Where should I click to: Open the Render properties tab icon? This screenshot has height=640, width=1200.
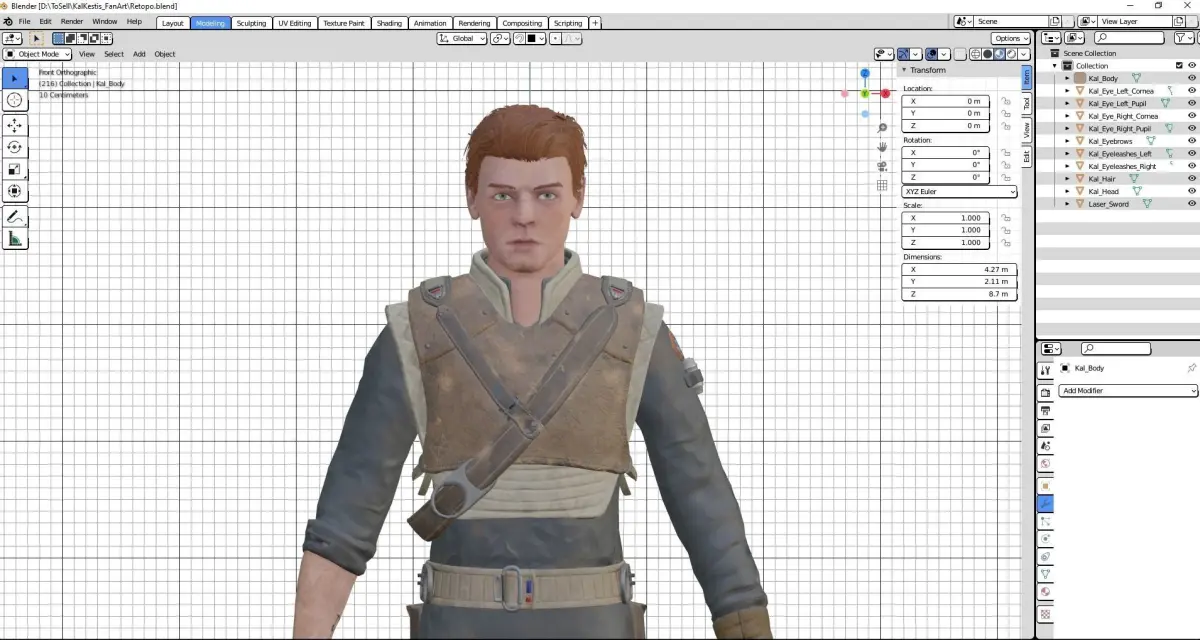tap(1045, 393)
